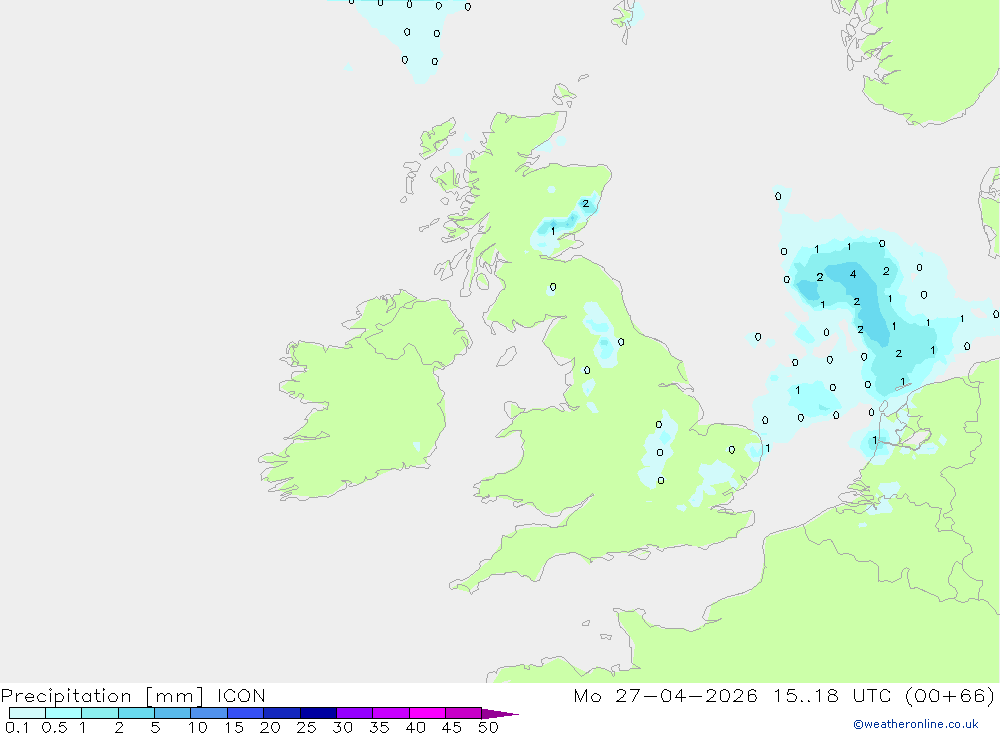1000x733 pixels.
Task: Pick the legend swatch between 10 and 15
Action: [x=209, y=713]
